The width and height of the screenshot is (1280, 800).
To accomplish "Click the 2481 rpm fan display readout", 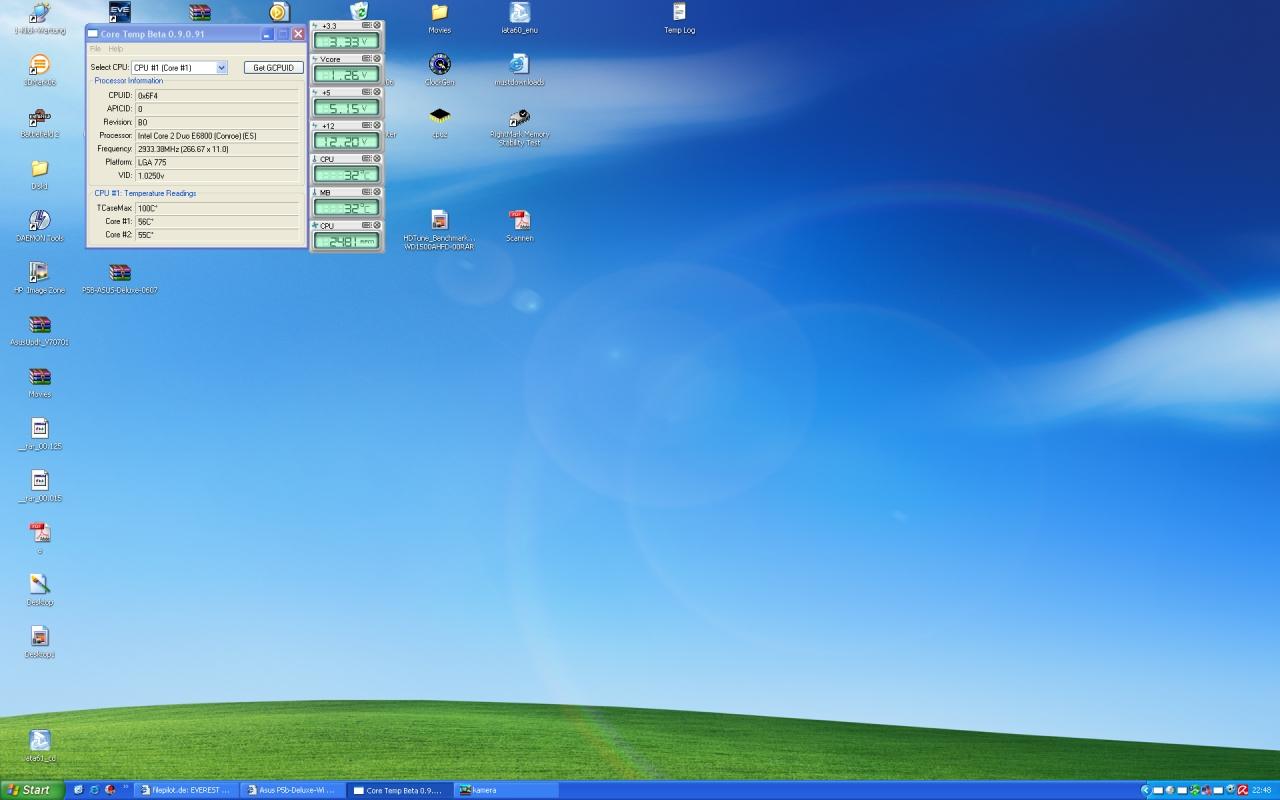I will pyautogui.click(x=347, y=241).
